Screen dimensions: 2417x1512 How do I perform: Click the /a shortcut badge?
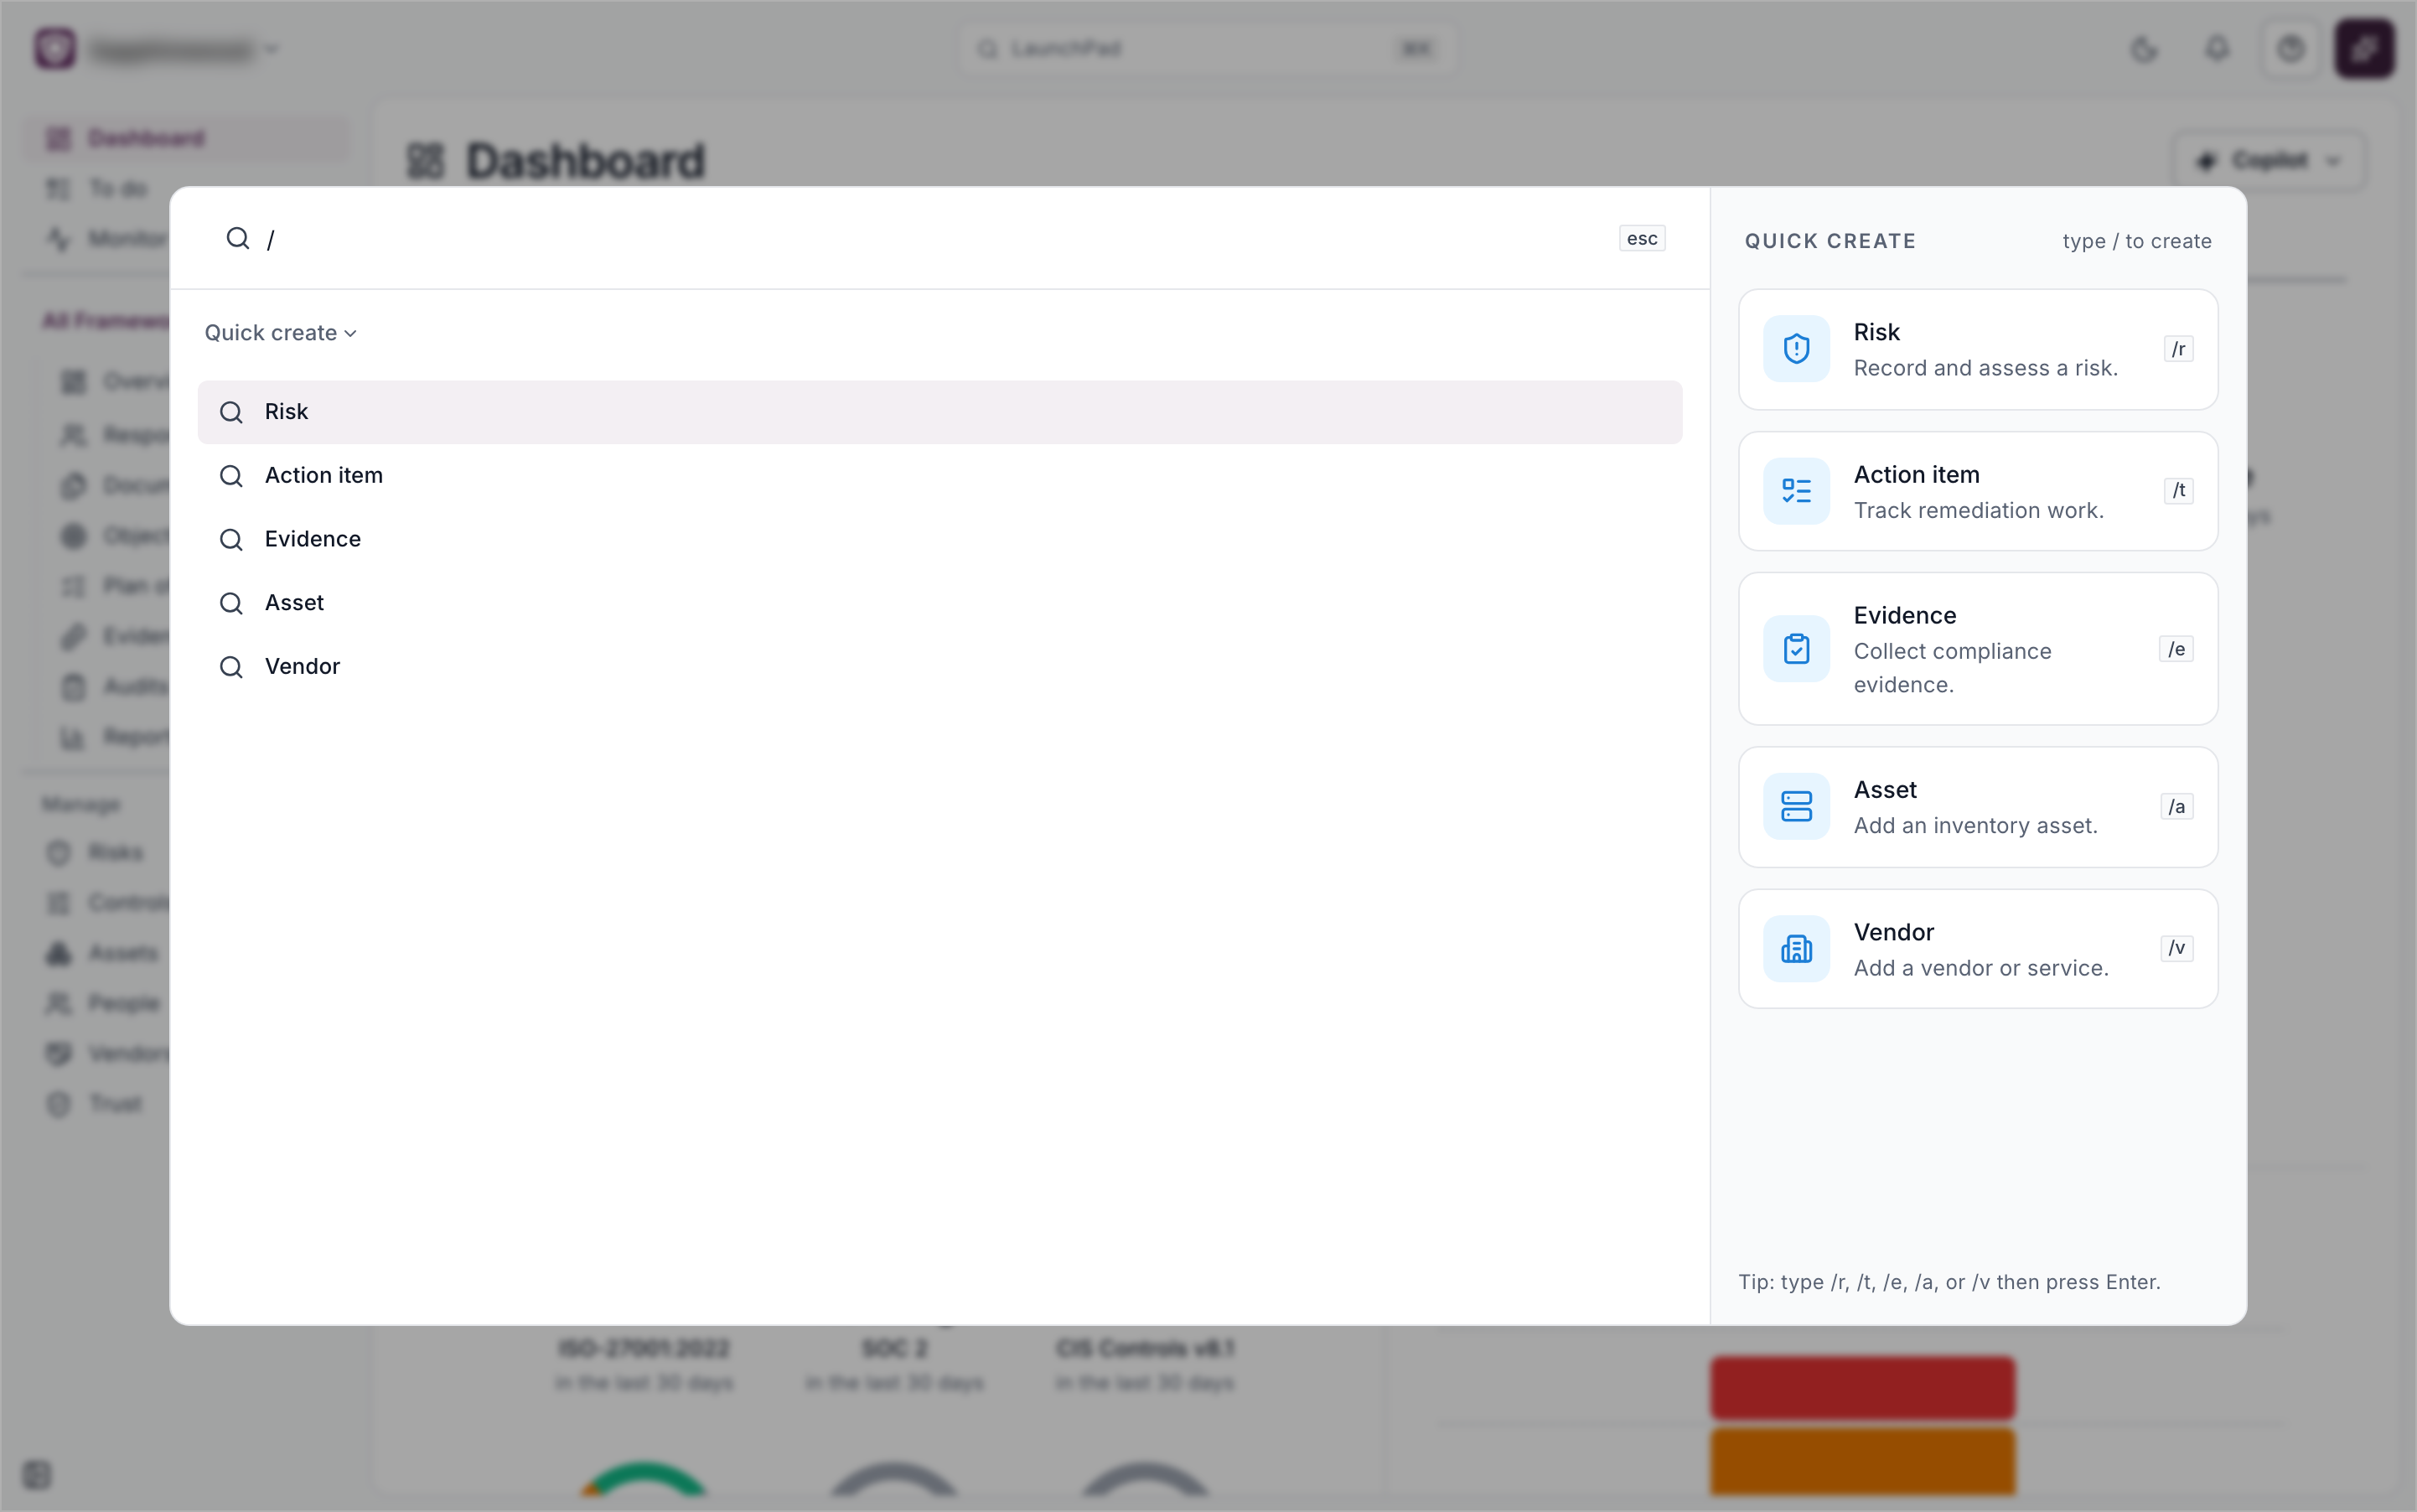[x=2177, y=807]
